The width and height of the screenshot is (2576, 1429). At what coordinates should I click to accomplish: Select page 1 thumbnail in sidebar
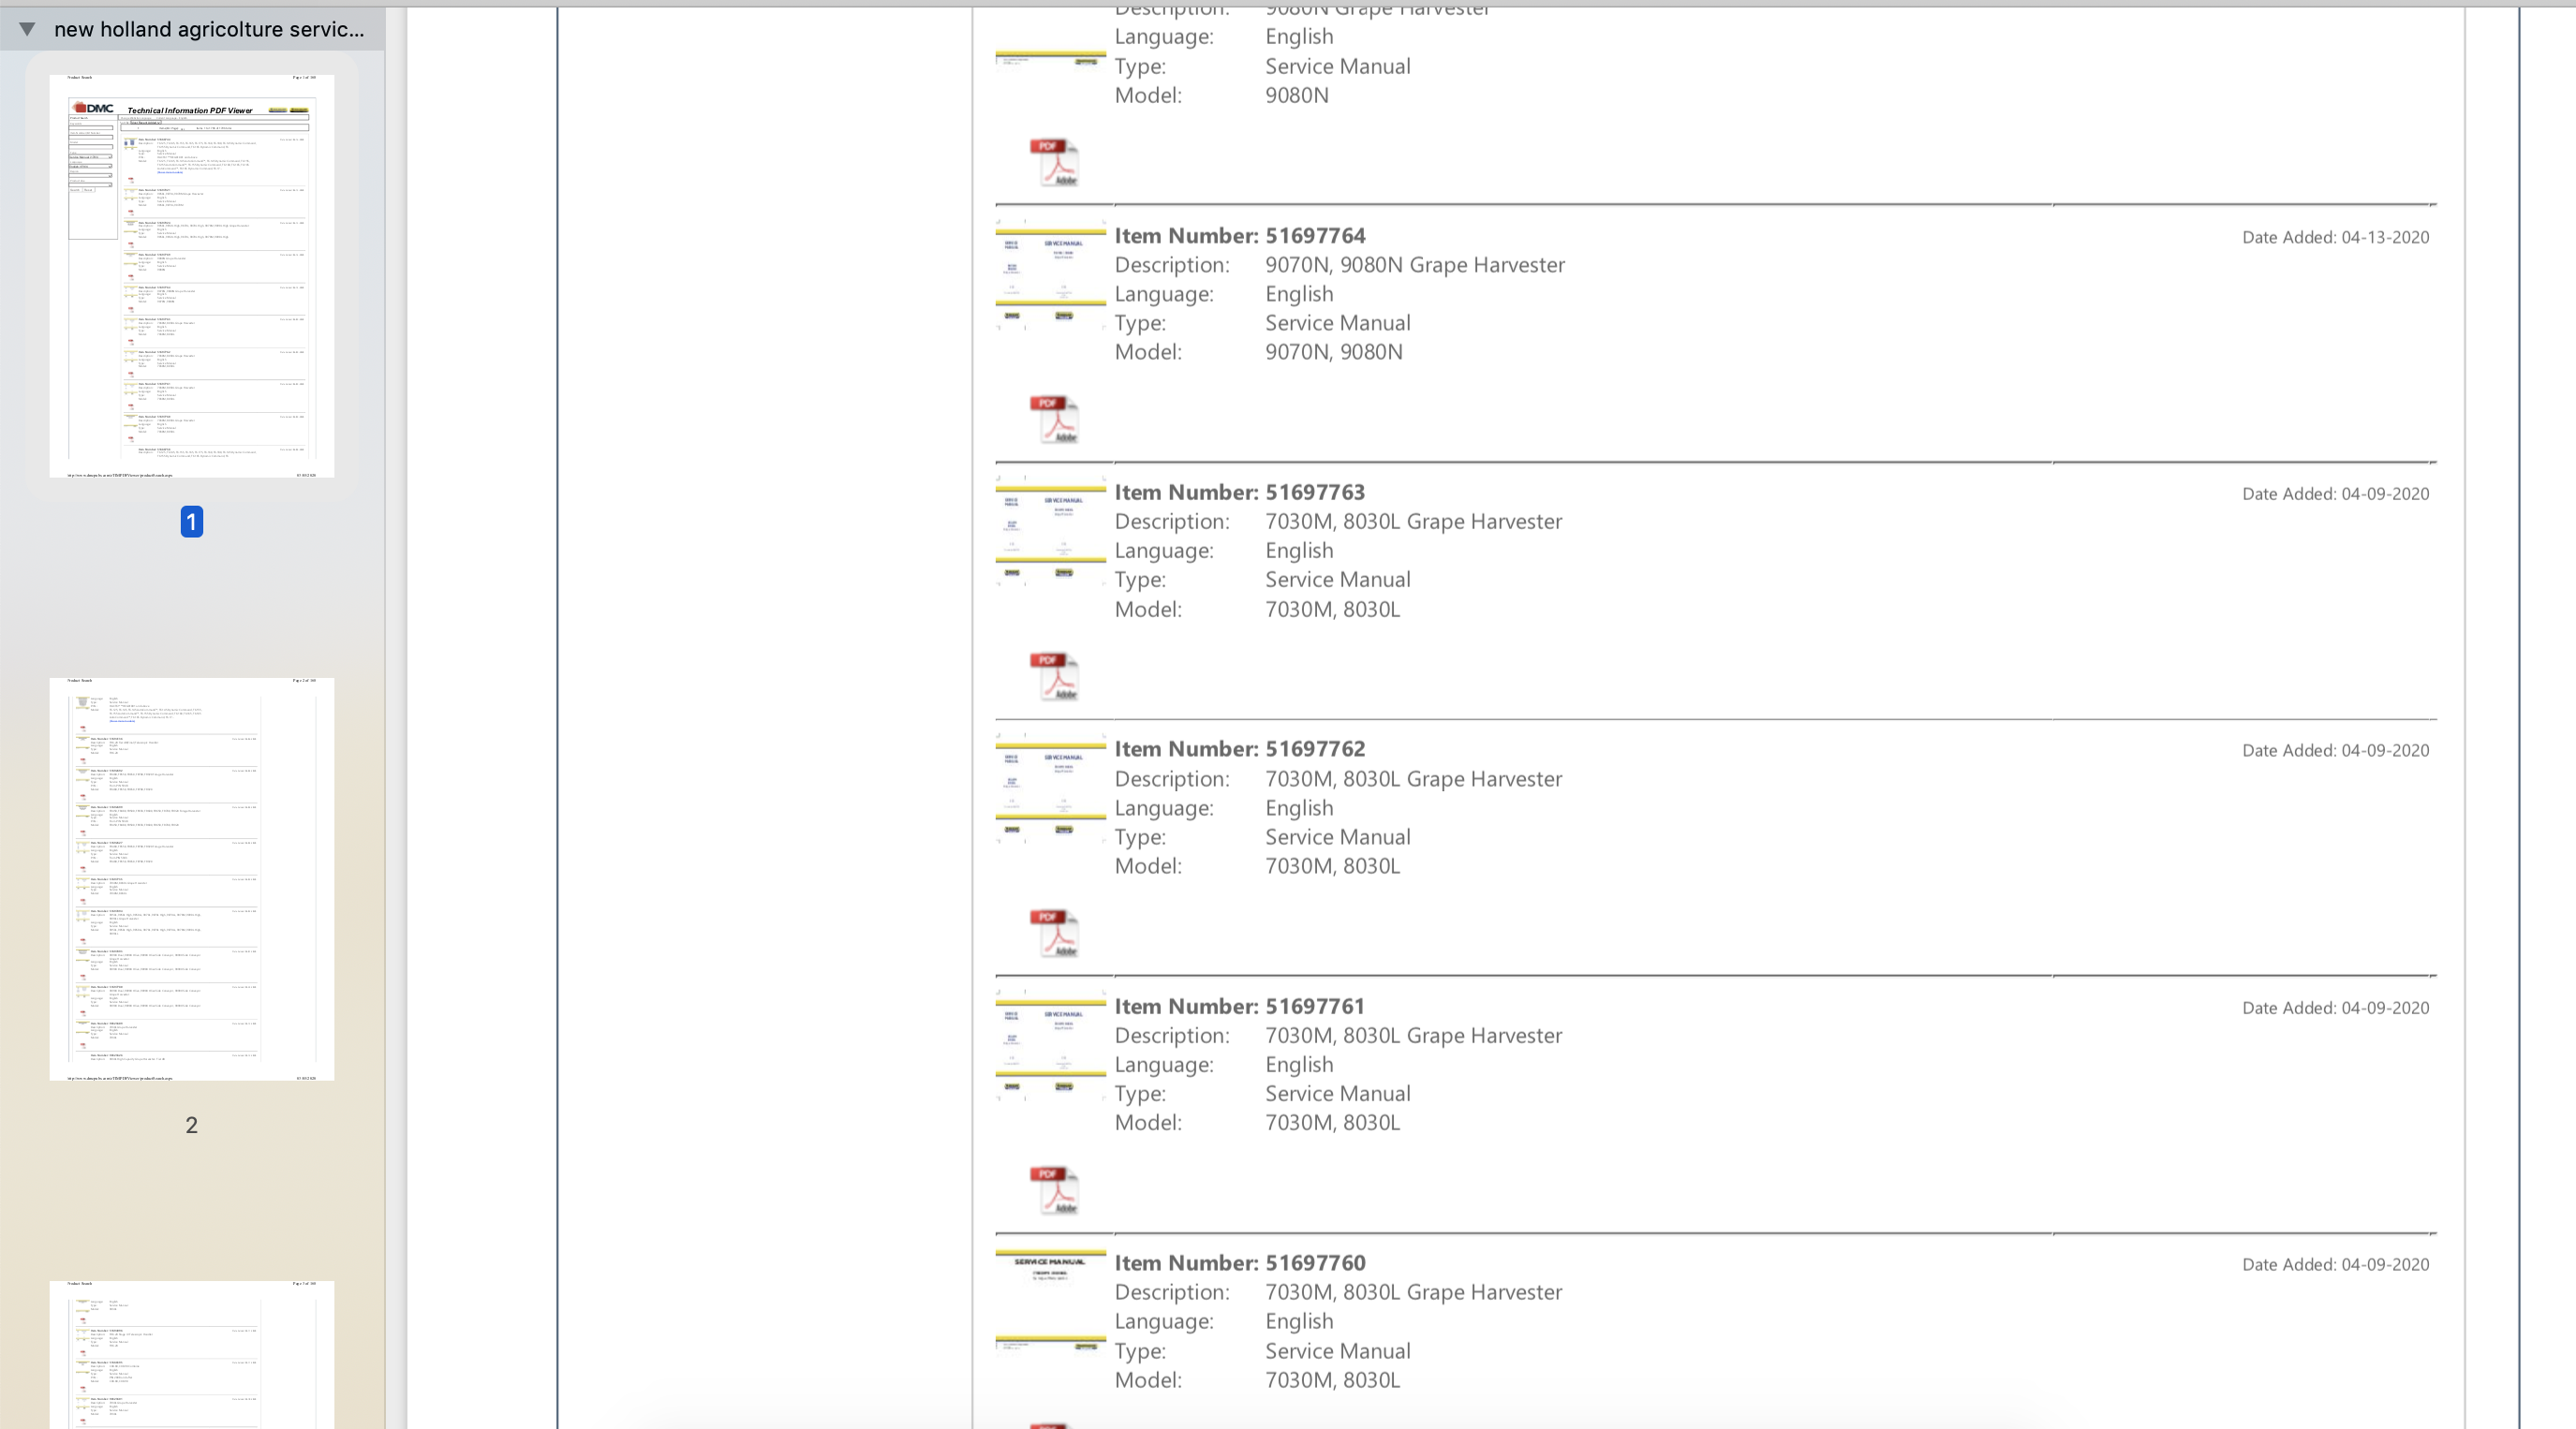(192, 276)
